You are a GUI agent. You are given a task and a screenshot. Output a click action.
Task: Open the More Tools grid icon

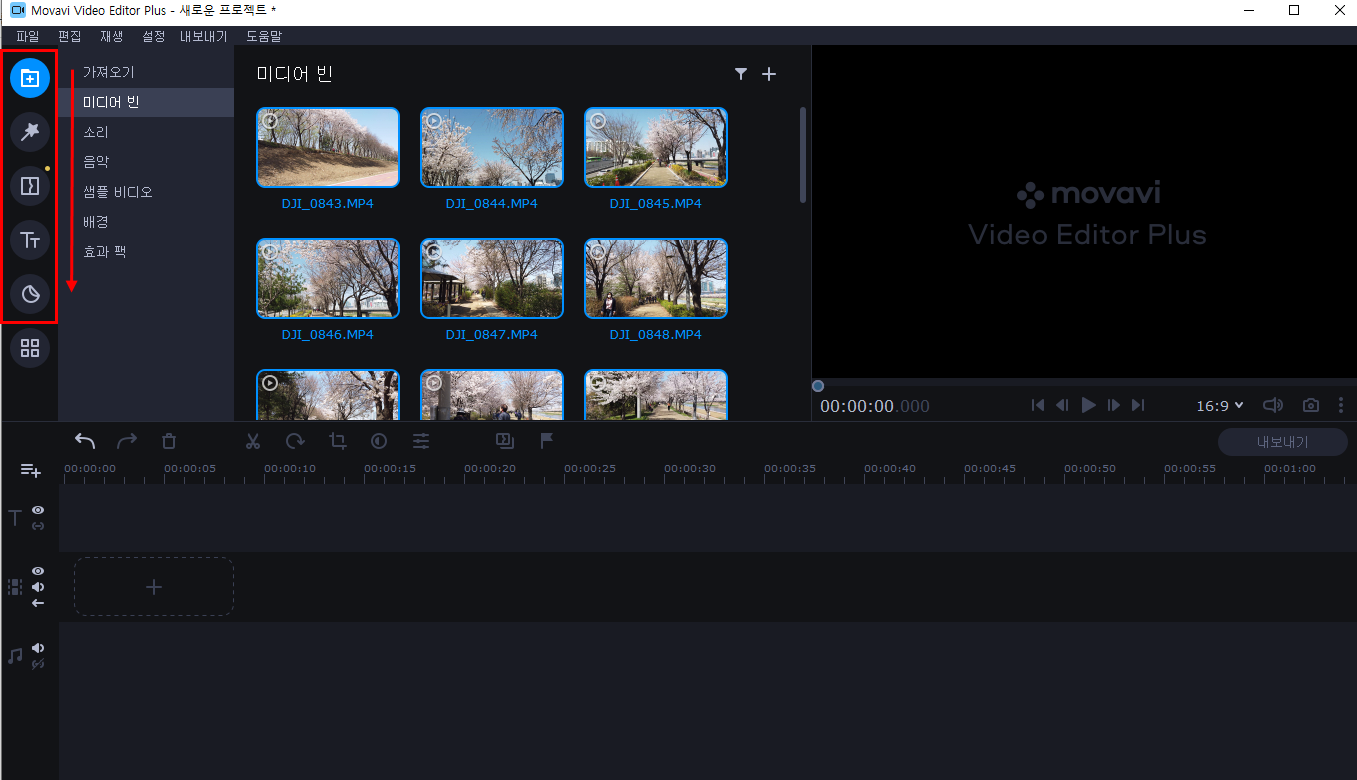pos(30,348)
